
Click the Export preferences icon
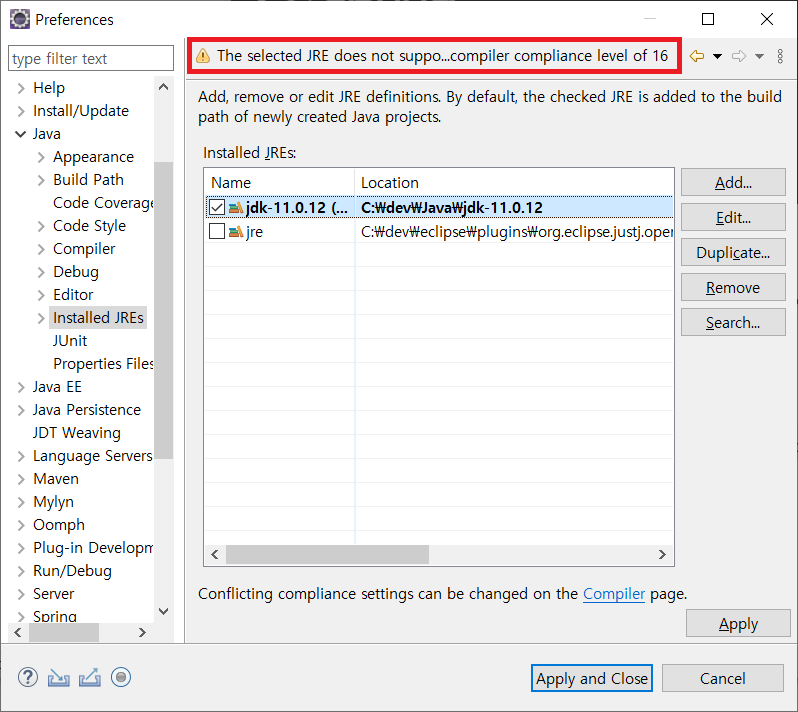pyautogui.click(x=90, y=677)
